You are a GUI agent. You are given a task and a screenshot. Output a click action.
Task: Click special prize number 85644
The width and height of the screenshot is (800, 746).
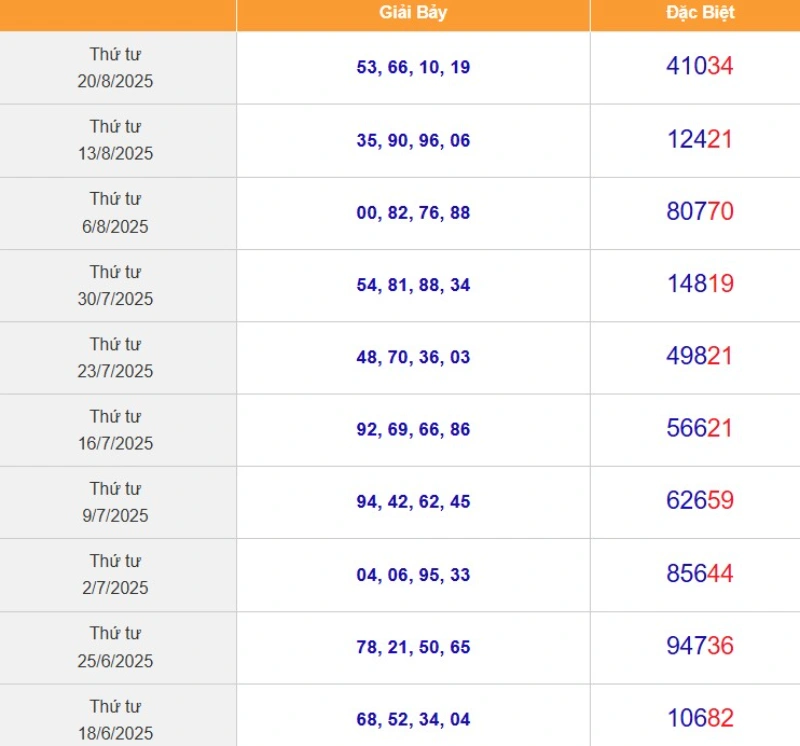coord(700,574)
